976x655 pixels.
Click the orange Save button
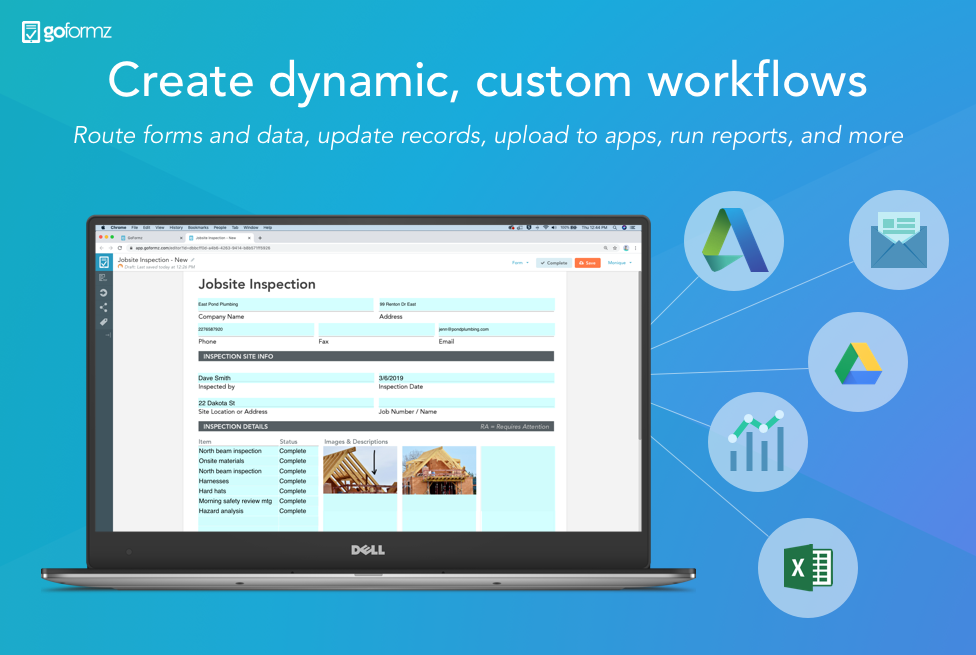coord(587,263)
